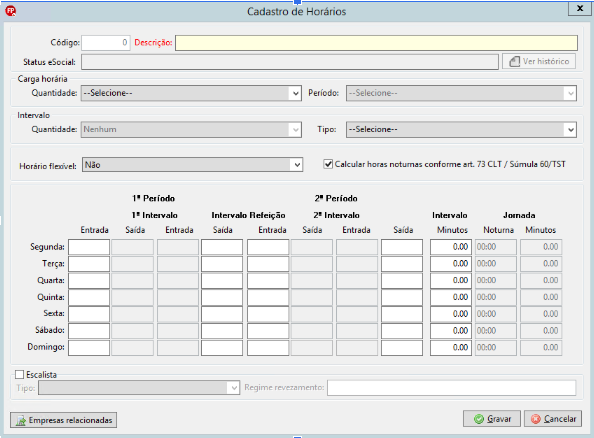Click the red cancel icon on Cancelar
The height and width of the screenshot is (438, 594).
coord(536,419)
